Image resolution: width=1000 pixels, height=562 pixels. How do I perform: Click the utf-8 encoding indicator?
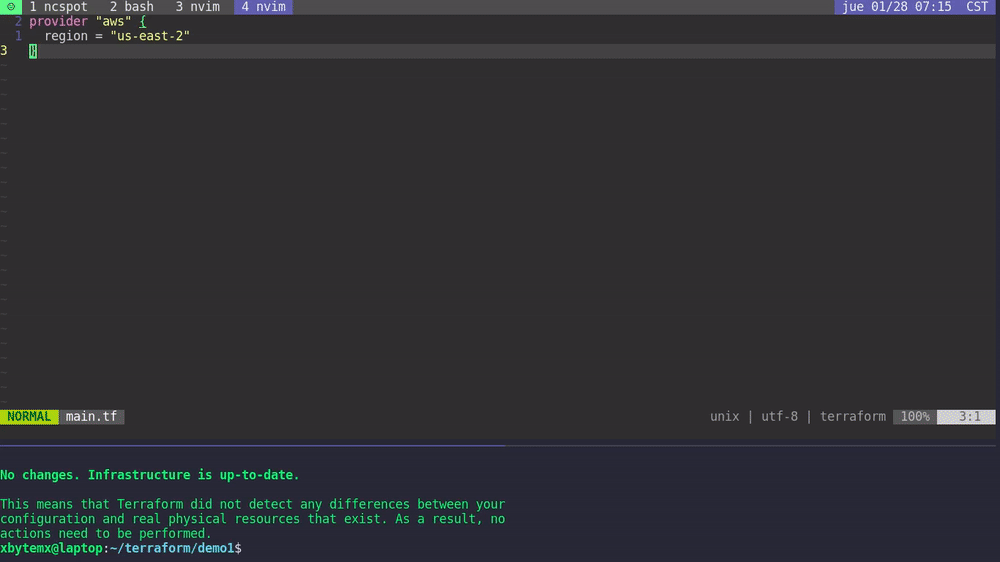coord(779,417)
